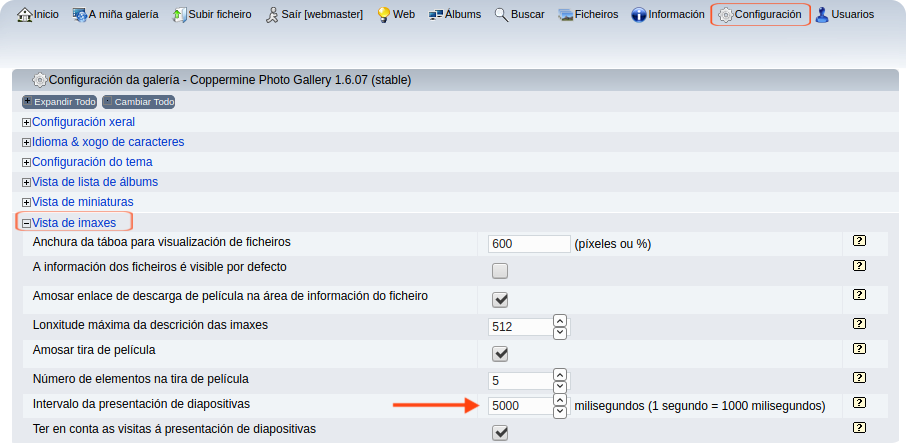The image size is (906, 443).
Task: Click the Buscar magnifier icon
Action: point(501,15)
